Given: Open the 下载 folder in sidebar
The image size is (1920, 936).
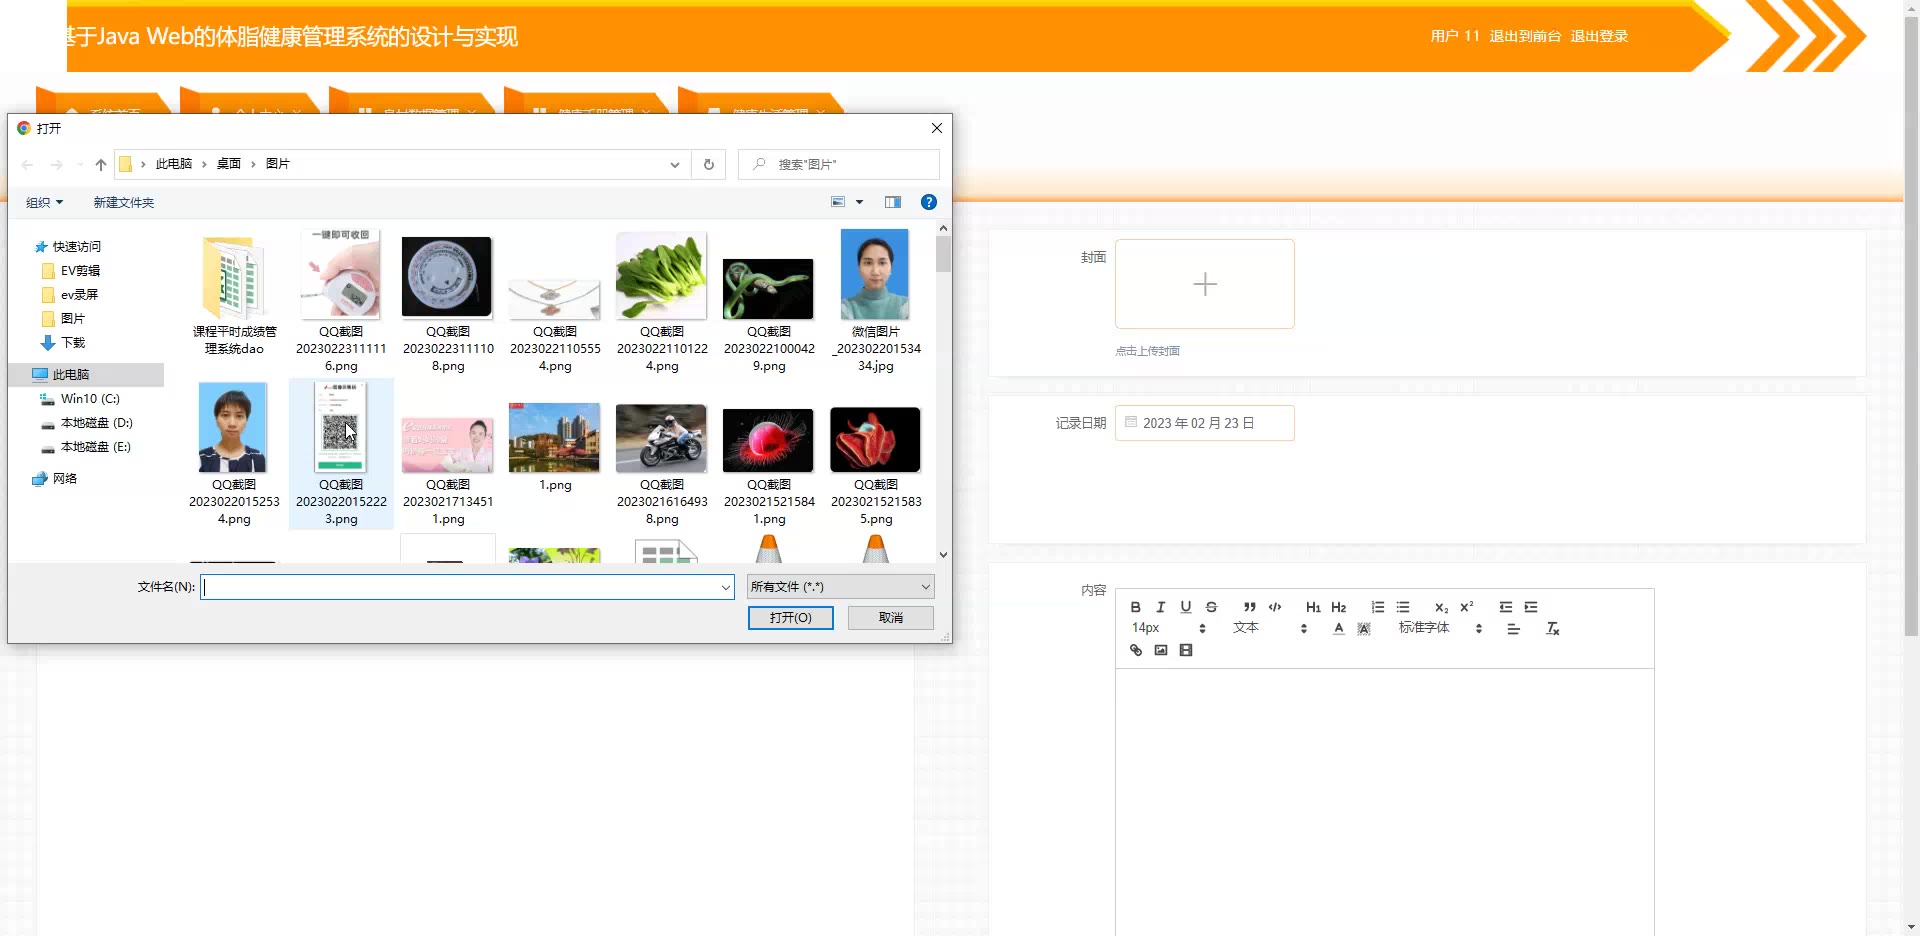Looking at the screenshot, I should (73, 342).
